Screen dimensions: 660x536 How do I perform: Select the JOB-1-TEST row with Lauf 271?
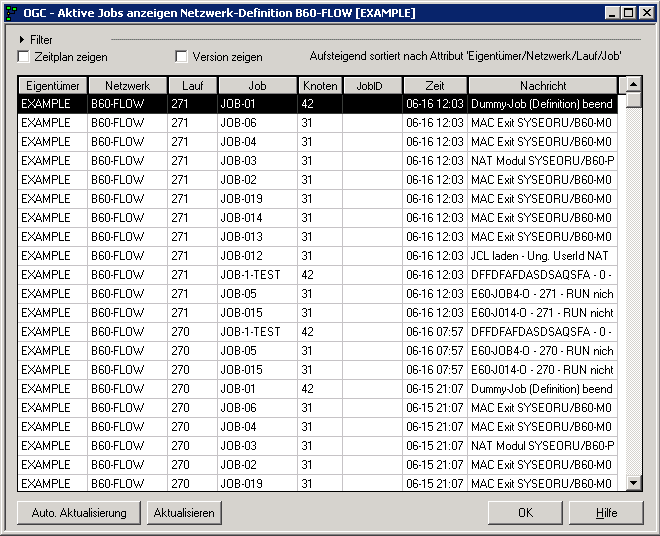pyautogui.click(x=250, y=275)
